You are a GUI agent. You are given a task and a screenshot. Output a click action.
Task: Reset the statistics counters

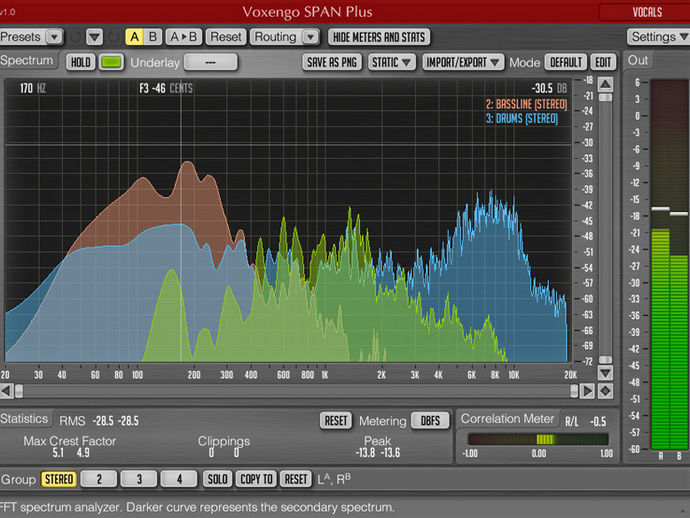point(336,421)
